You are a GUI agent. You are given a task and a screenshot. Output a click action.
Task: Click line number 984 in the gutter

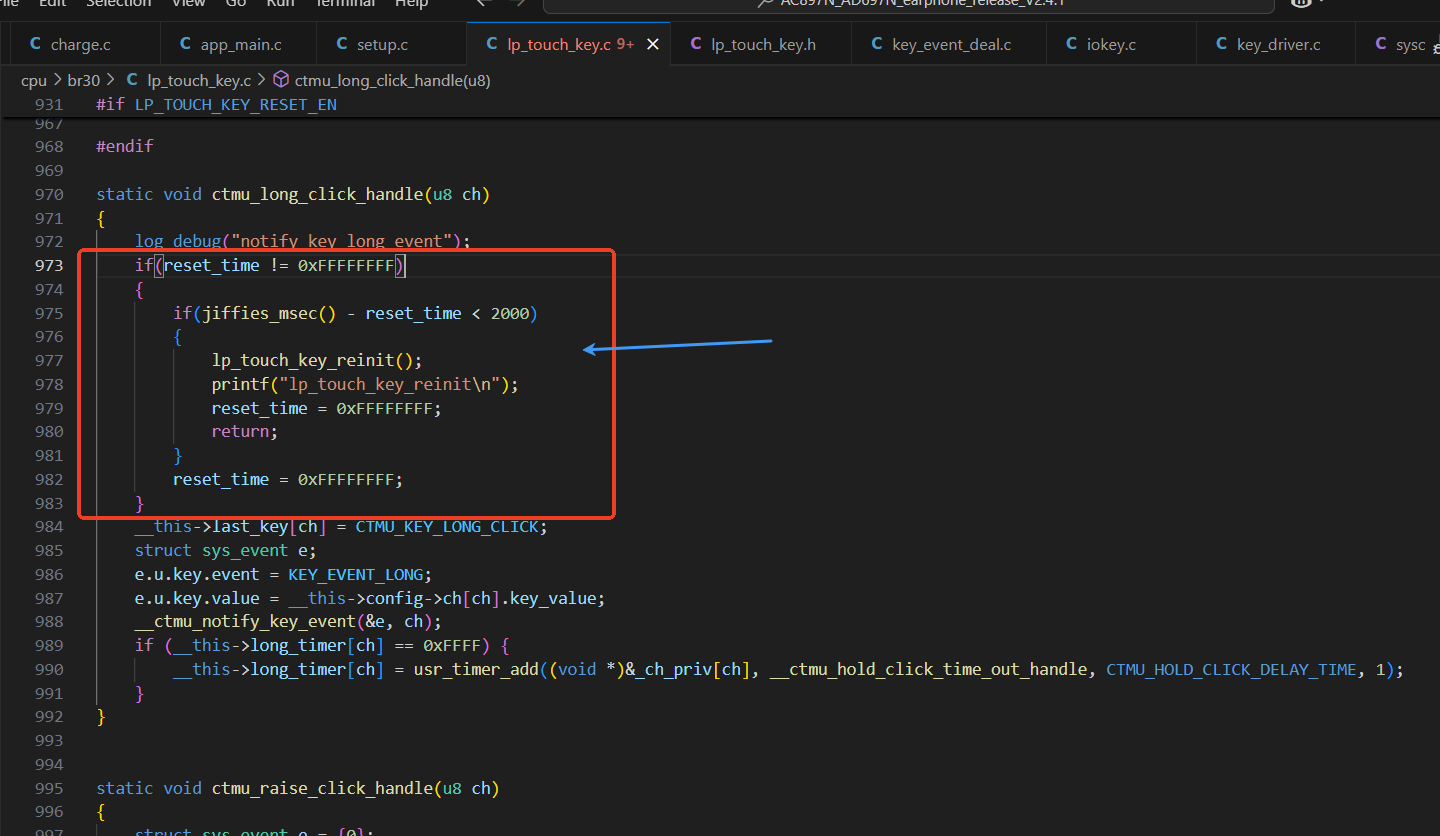pyautogui.click(x=48, y=526)
